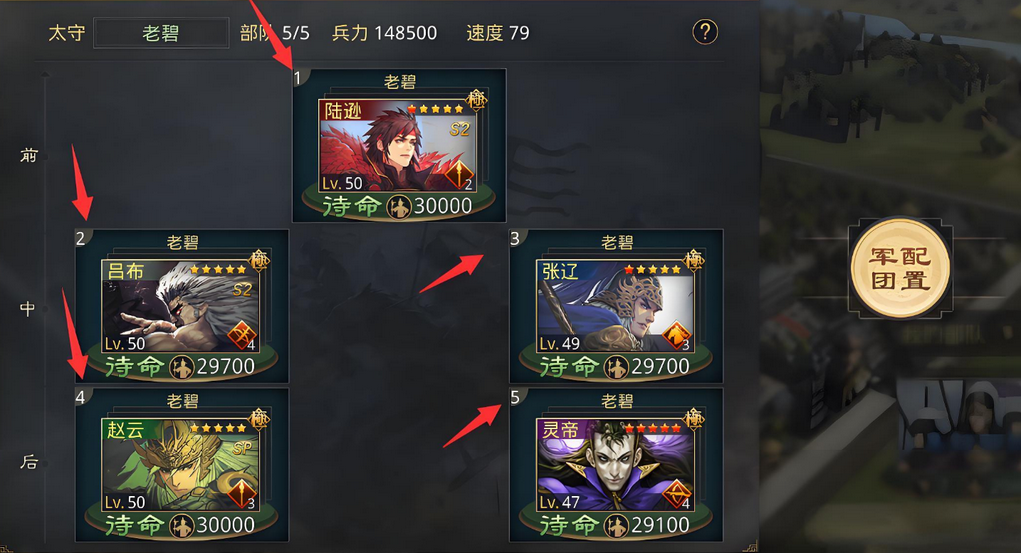1021x553 pixels.
Task: Click the spear troop icon on 赵云
Action: point(242,494)
